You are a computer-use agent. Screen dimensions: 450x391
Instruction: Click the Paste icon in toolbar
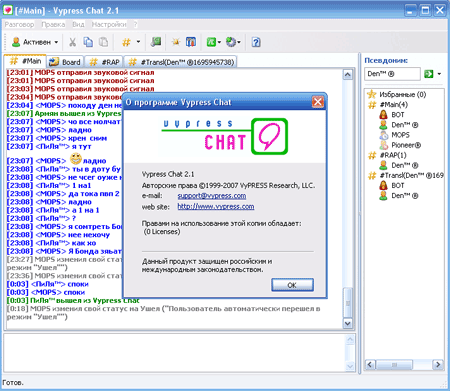(x=104, y=42)
